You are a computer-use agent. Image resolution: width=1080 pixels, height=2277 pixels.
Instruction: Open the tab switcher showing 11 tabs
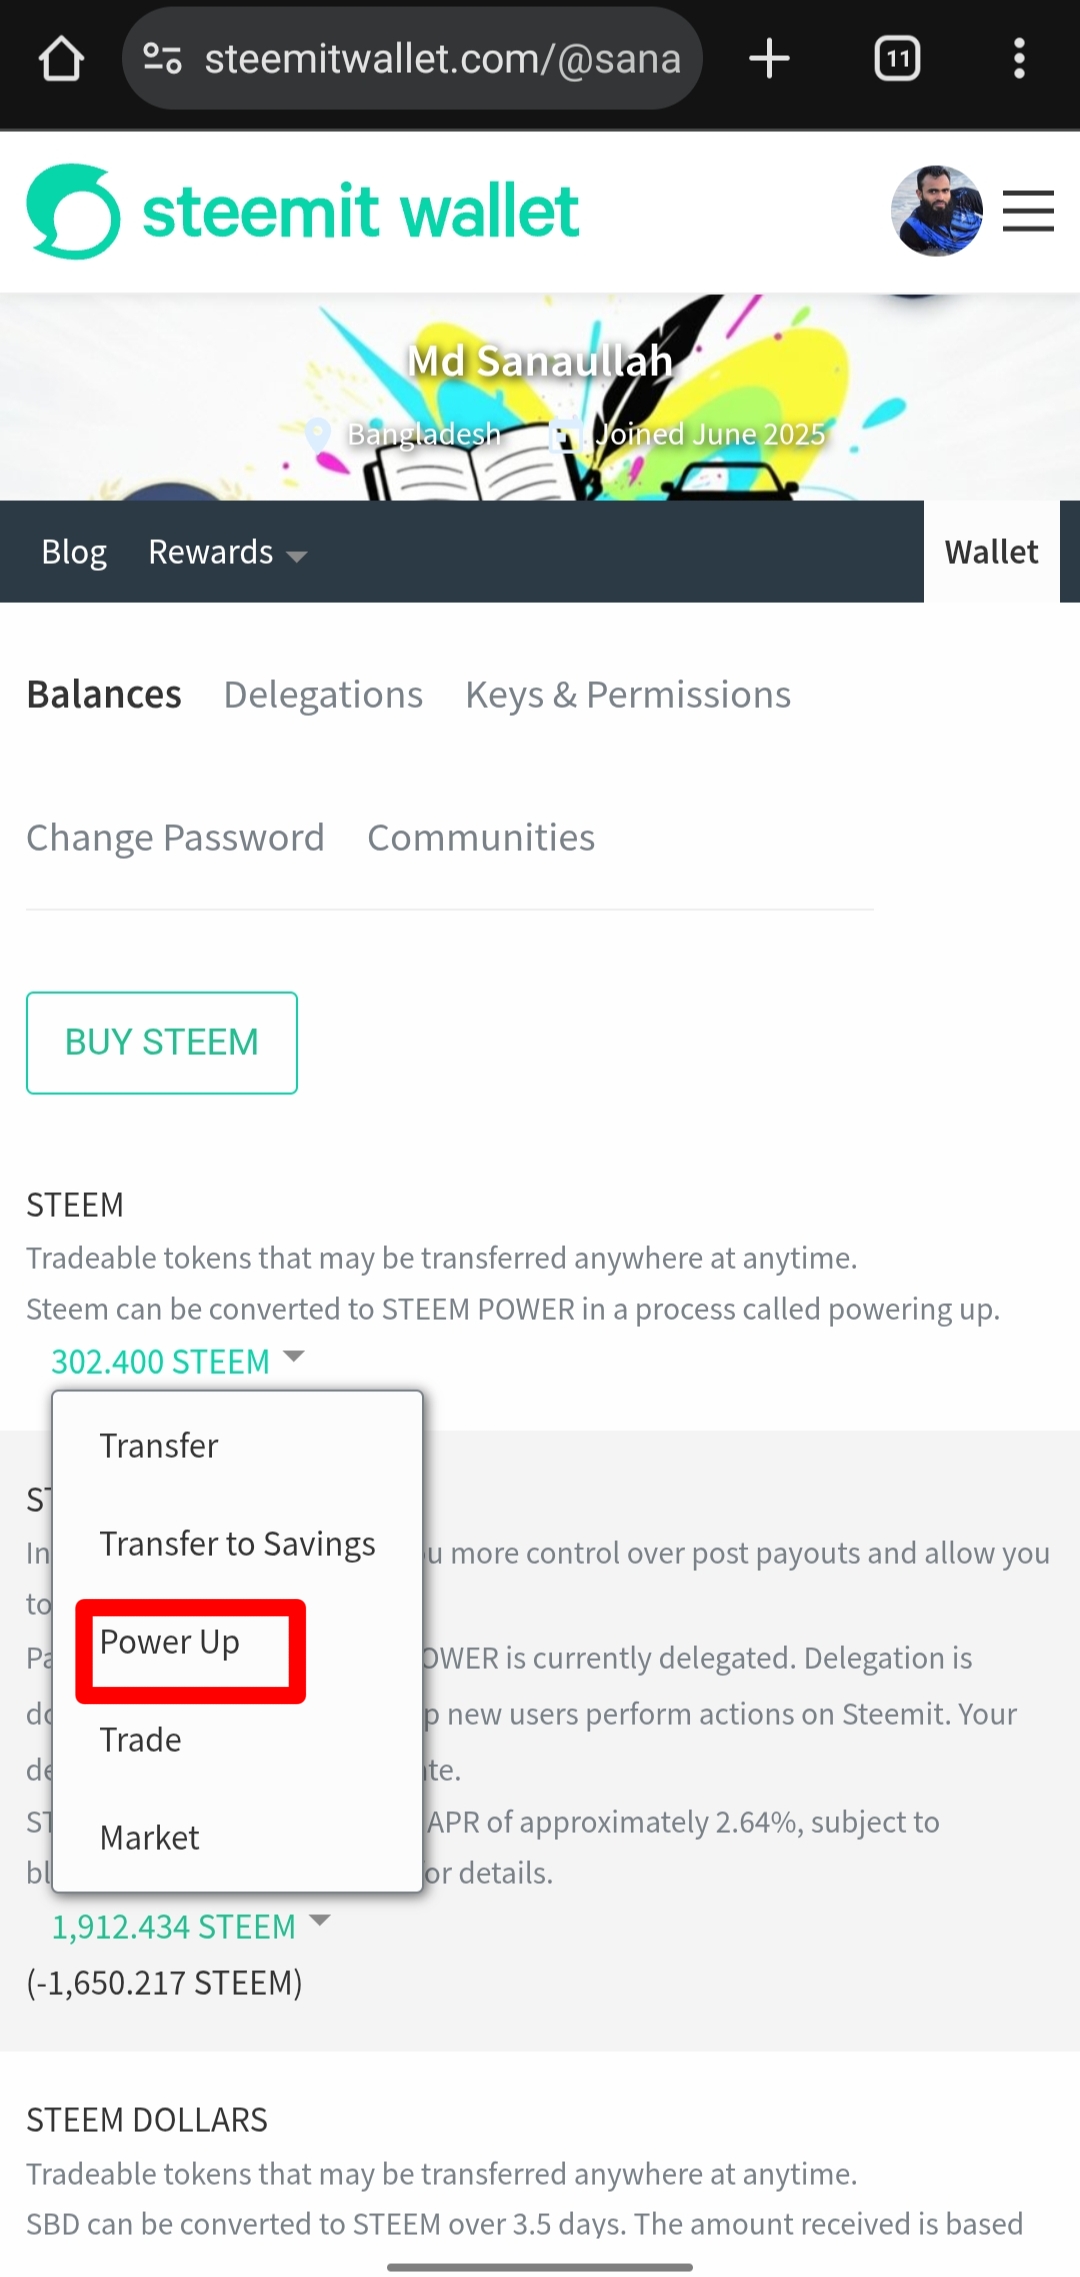coord(897,59)
